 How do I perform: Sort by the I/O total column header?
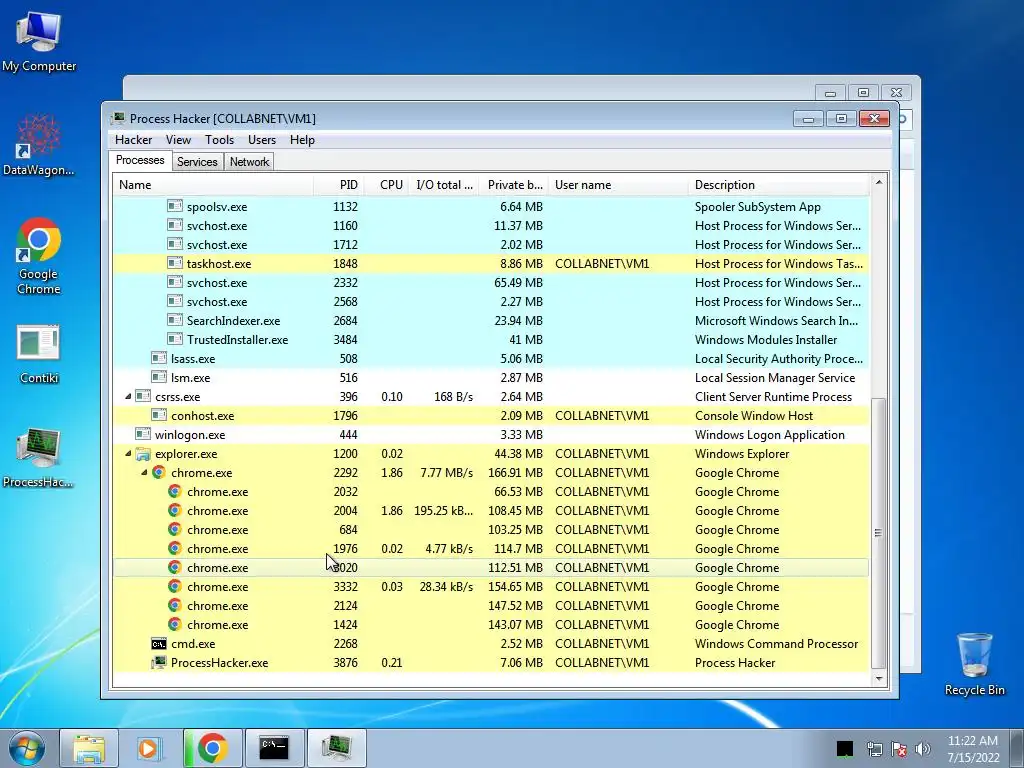click(x=444, y=185)
